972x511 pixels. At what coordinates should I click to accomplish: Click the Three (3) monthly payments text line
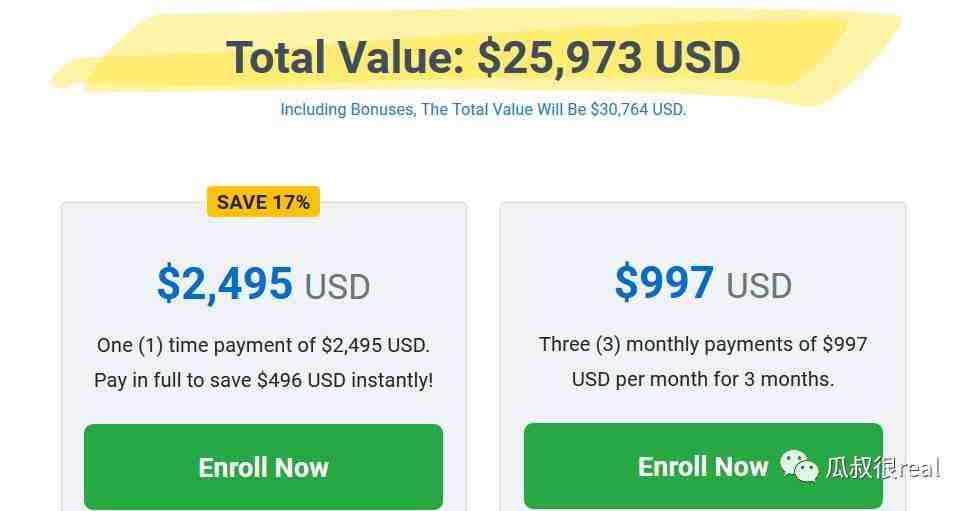703,344
